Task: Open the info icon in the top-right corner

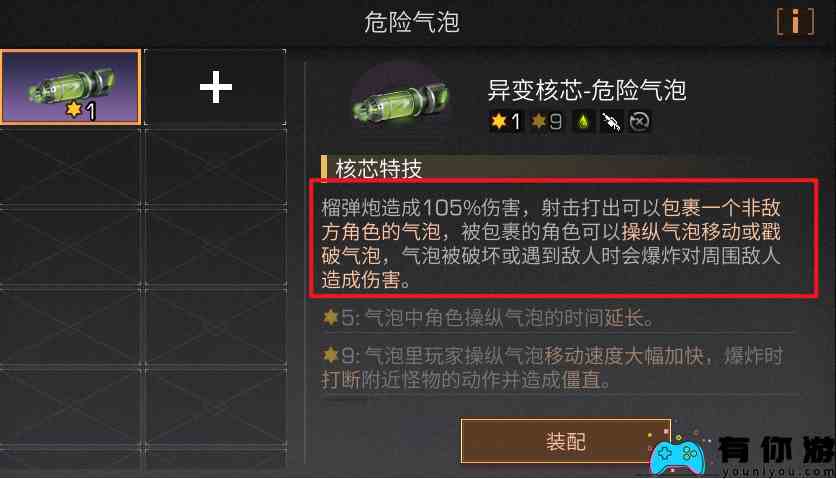Action: pyautogui.click(x=795, y=23)
